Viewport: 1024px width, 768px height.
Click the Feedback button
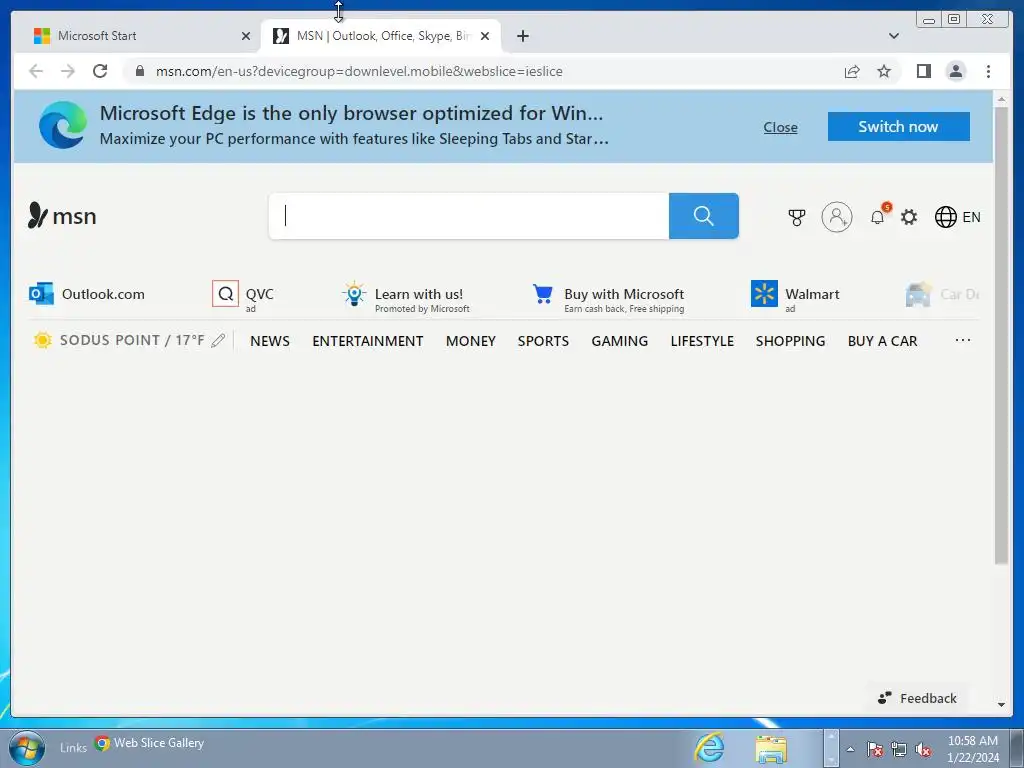pyautogui.click(x=918, y=698)
